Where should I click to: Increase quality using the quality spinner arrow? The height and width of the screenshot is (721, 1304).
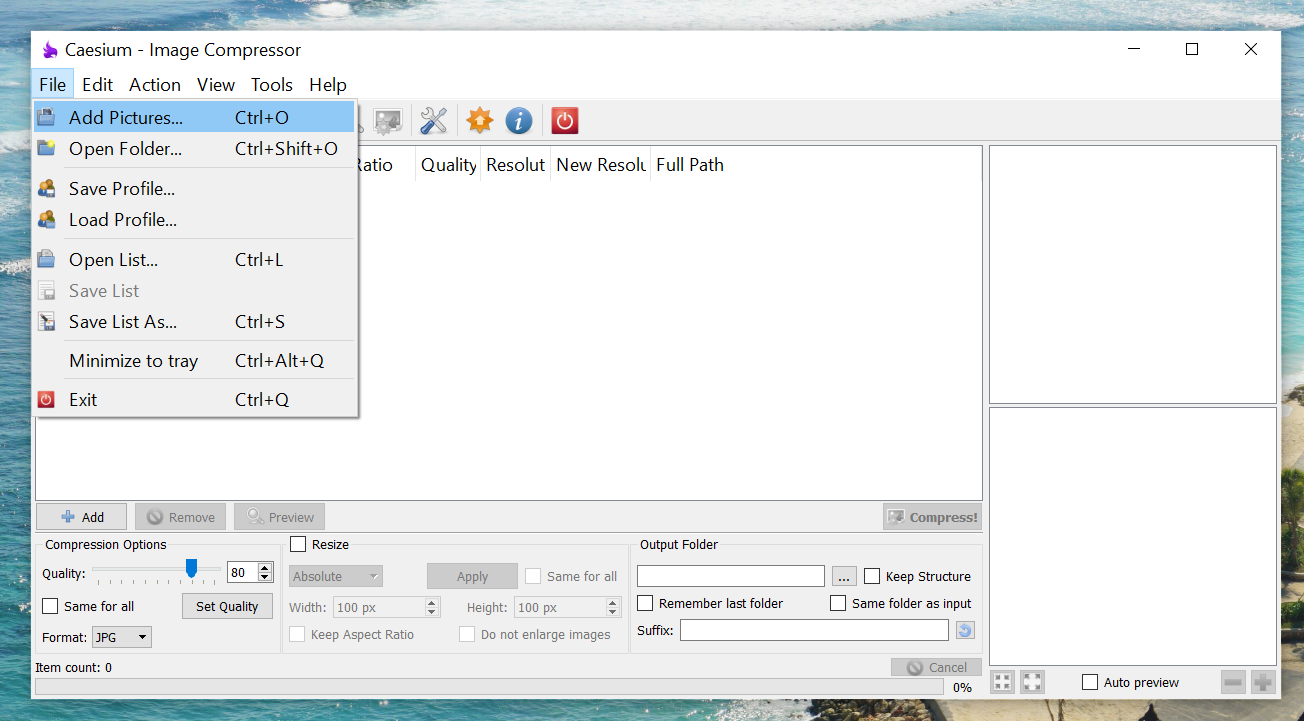(263, 567)
